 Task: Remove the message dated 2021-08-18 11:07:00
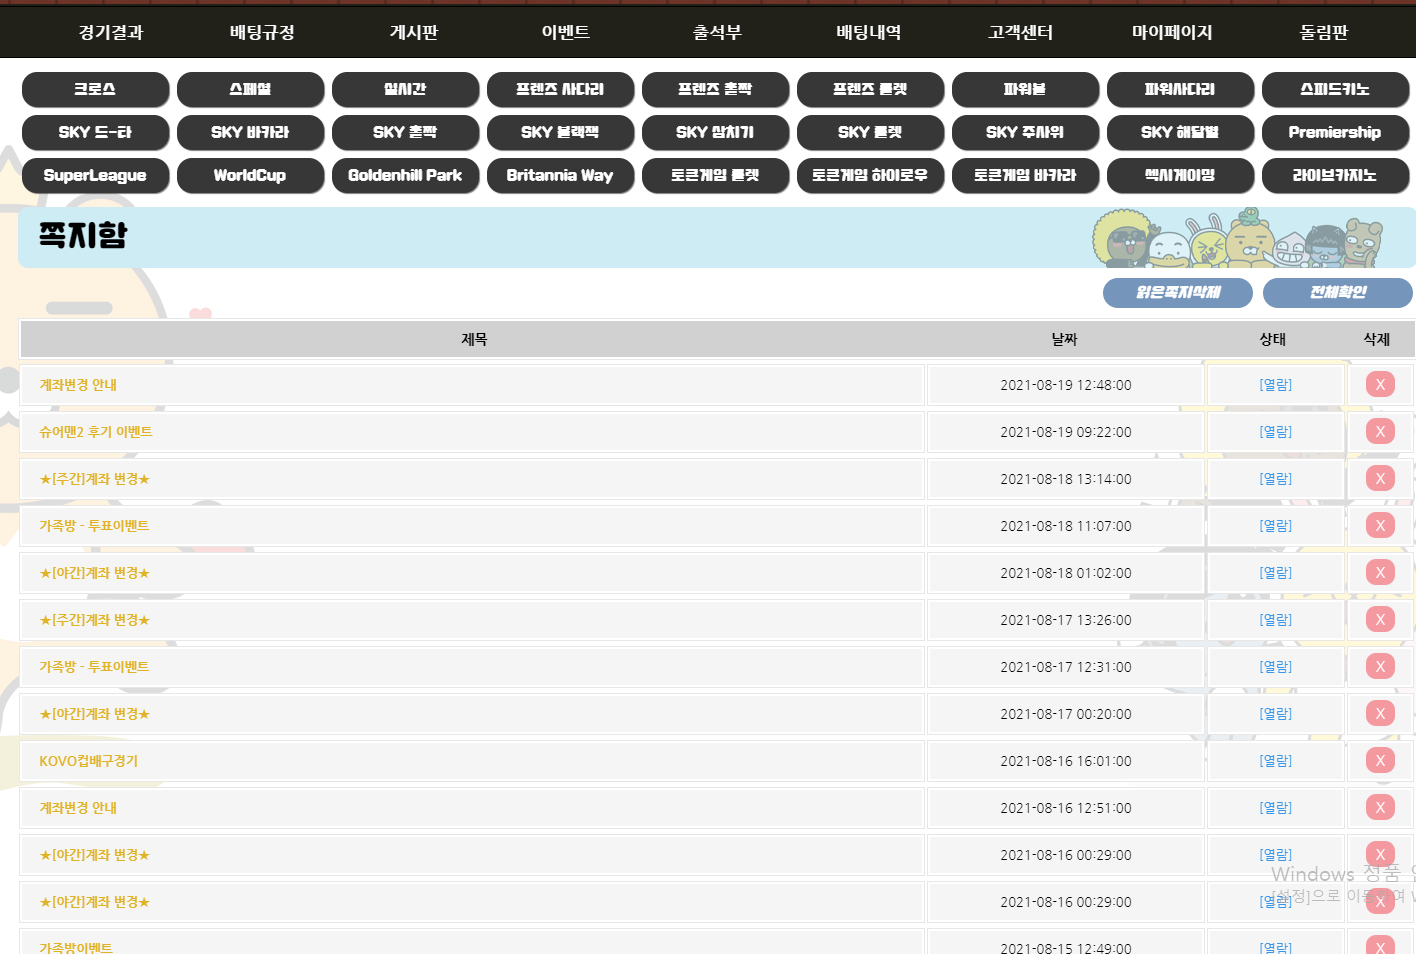(x=1380, y=526)
